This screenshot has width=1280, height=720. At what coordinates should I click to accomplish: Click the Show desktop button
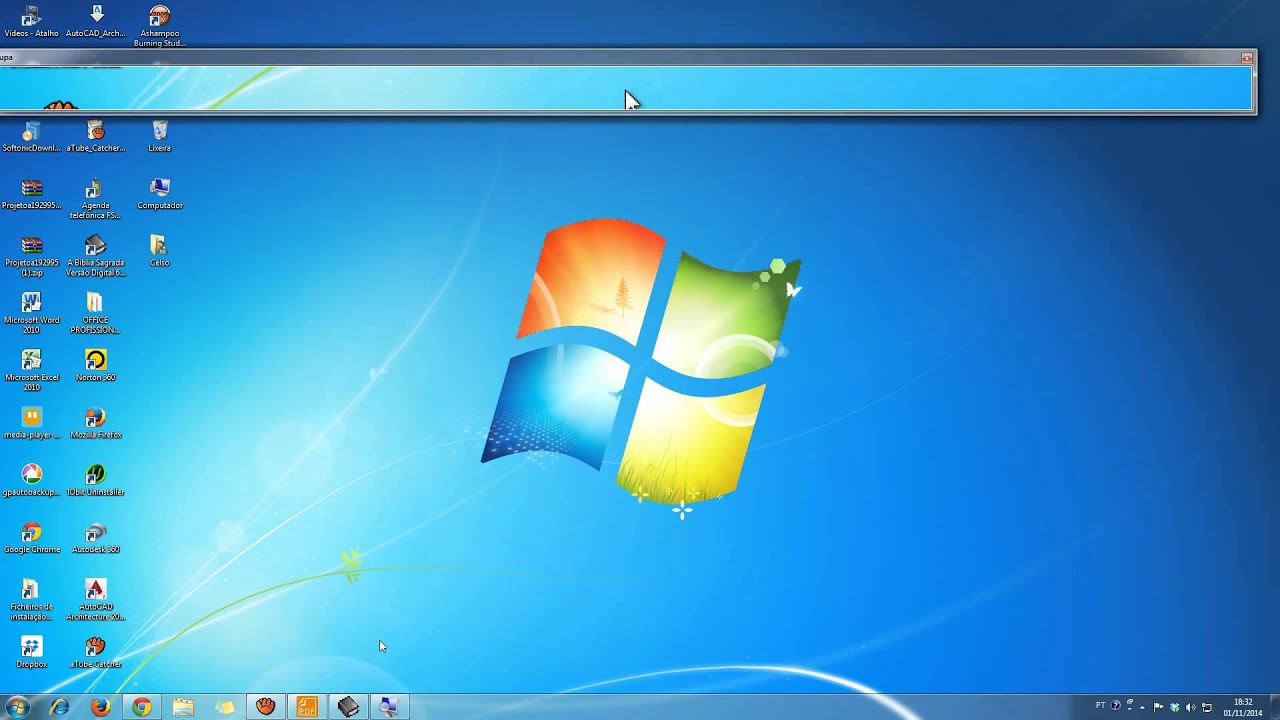pos(1274,707)
